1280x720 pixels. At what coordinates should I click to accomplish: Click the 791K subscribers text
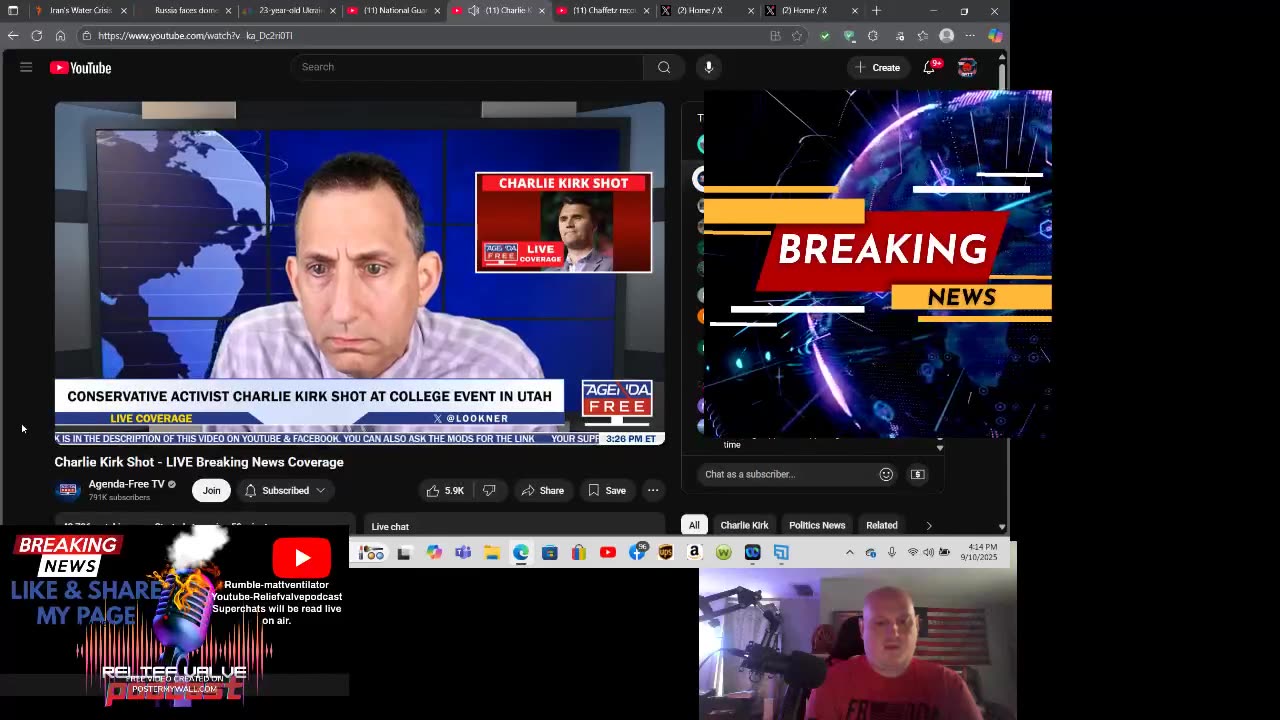coord(119,497)
